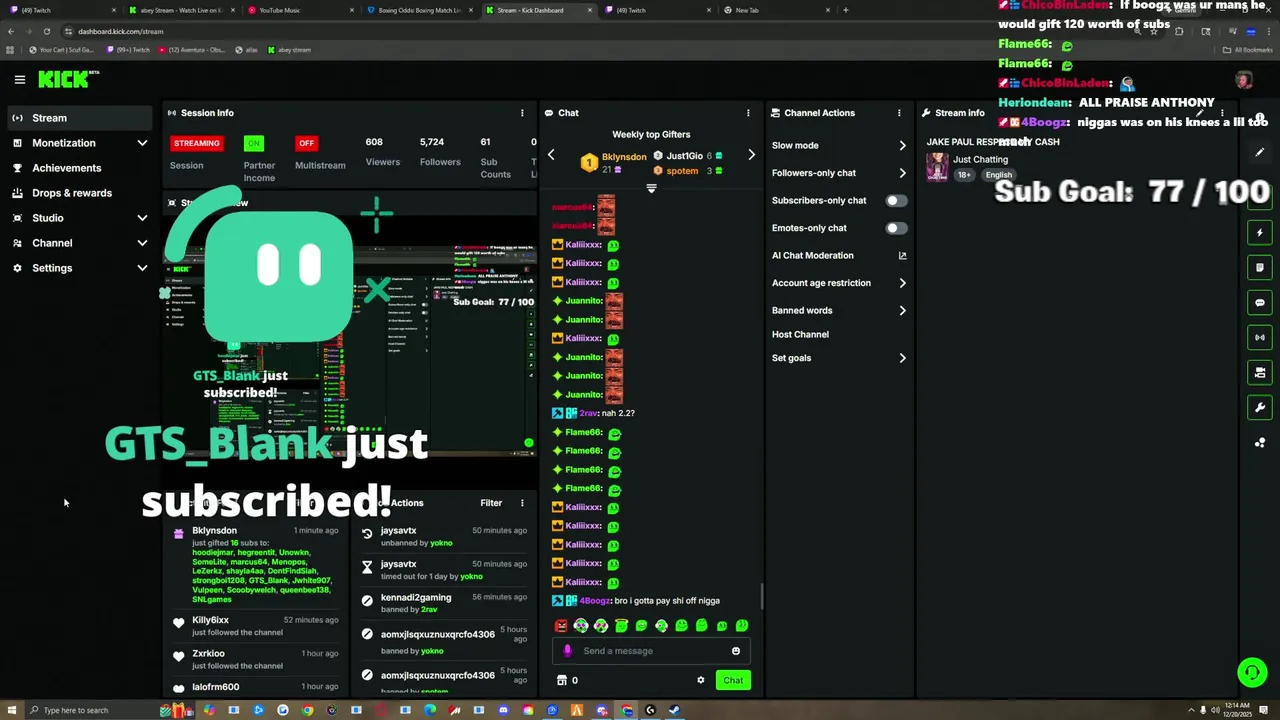Collapse the top gifters bar
Image resolution: width=1280 pixels, height=720 pixels.
651,188
